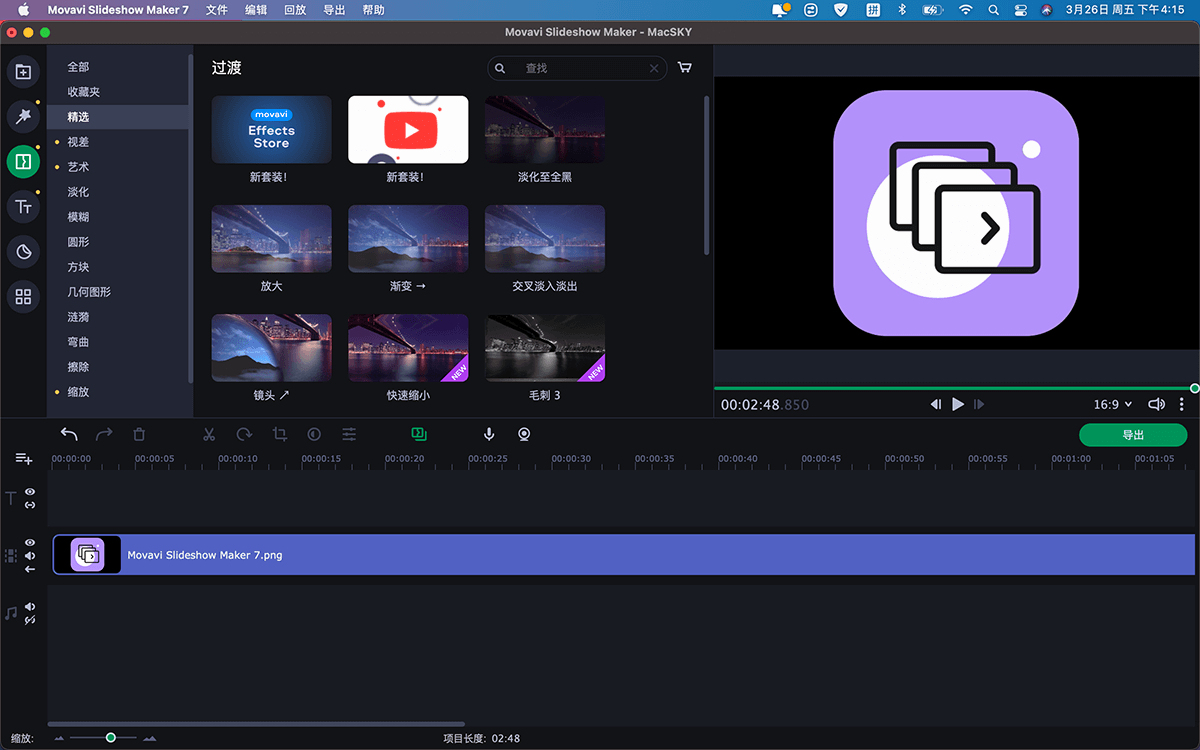The height and width of the screenshot is (750, 1200).
Task: Open the filters magic wand panel
Action: coord(23,116)
